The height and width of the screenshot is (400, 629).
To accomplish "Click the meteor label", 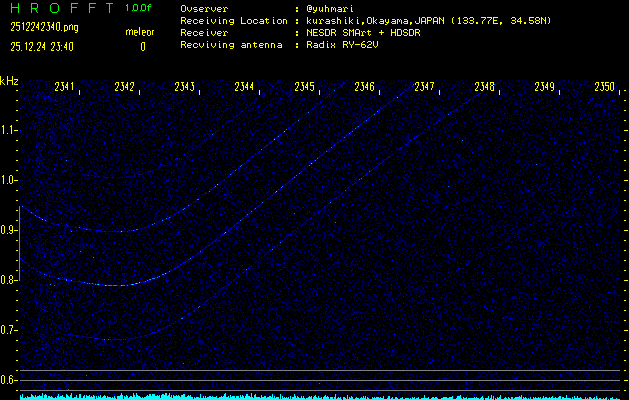I will (139, 32).
